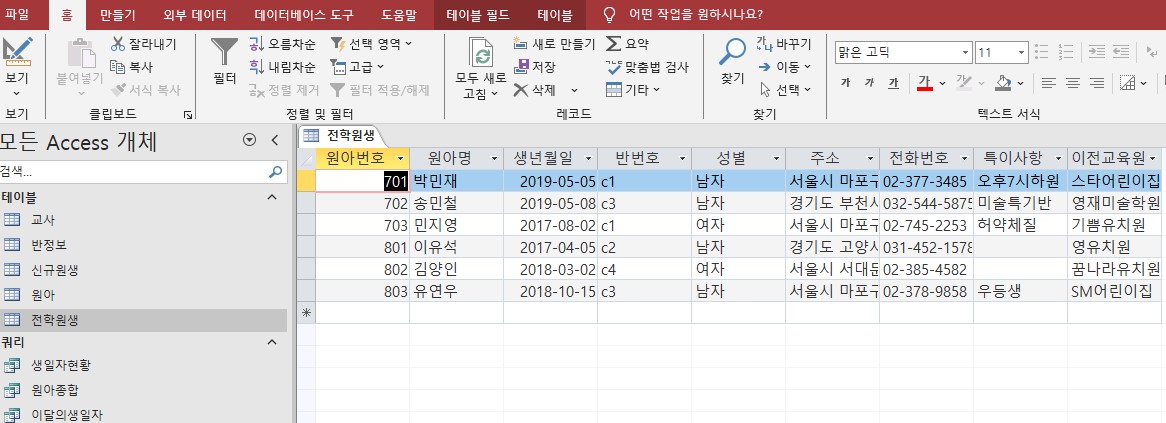Viewport: 1166px width, 423px height.
Task: Toggle center text alignment
Action: click(x=1071, y=82)
